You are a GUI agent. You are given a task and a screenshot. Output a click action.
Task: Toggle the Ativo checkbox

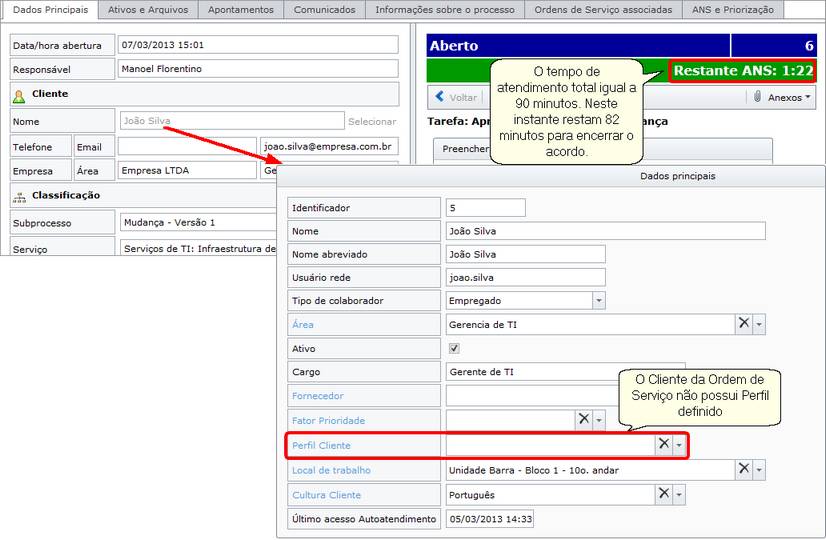click(x=454, y=348)
